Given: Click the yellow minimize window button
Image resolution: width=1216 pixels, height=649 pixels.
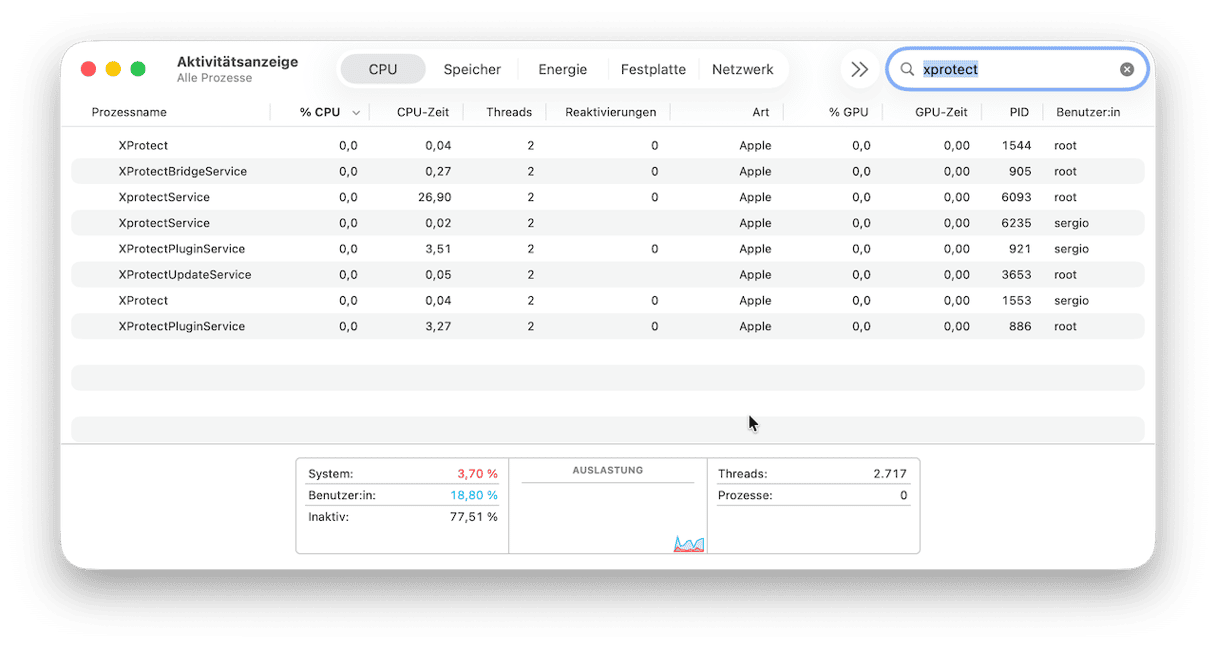Looking at the screenshot, I should pos(113,69).
